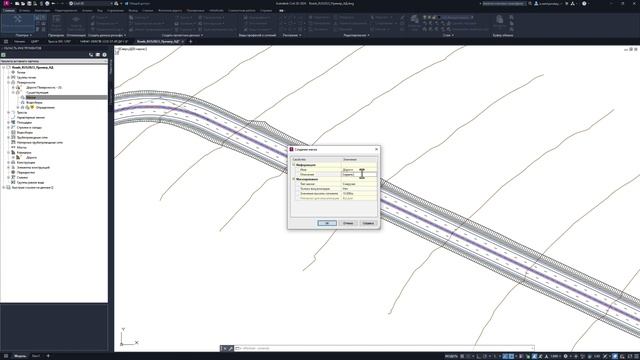Click the Описание value field in dialog
Viewport: 640px width, 360px height.
pyautogui.click(x=359, y=174)
